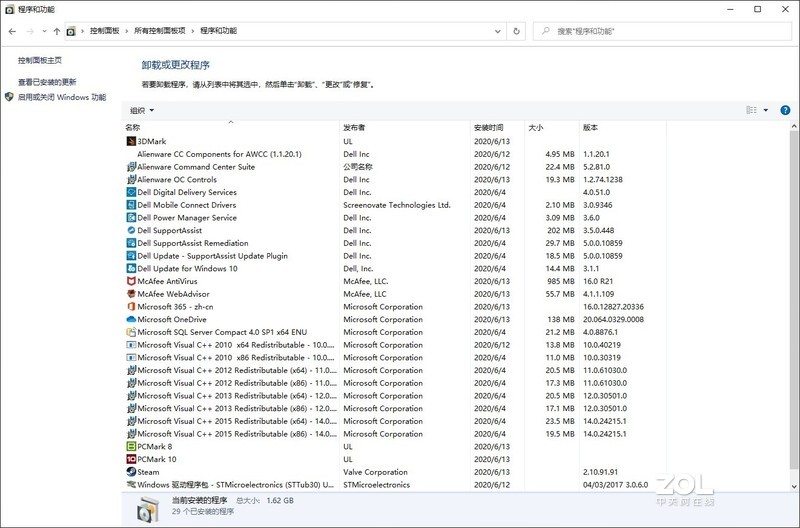The image size is (800, 528).
Task: Sort by the 名称 column header
Action: (x=231, y=128)
